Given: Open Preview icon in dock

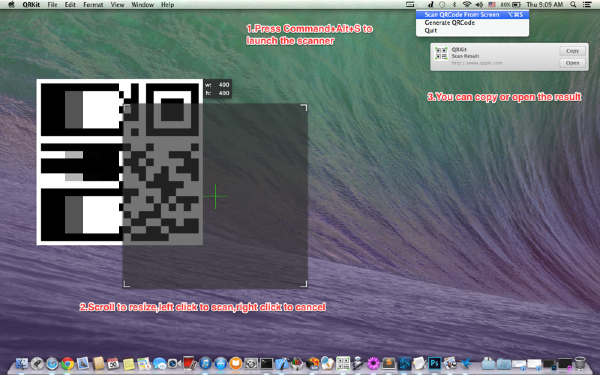Looking at the screenshot, I should (450, 363).
